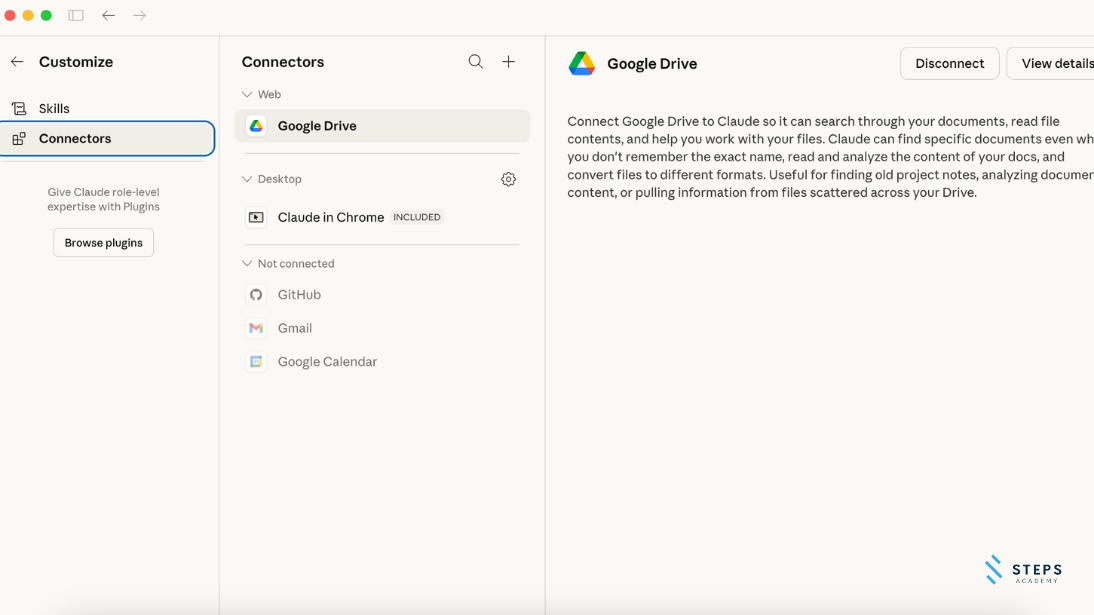Screen dimensions: 1094x615
Task: Select Connectors in the Customize sidebar
Action: tap(75, 139)
